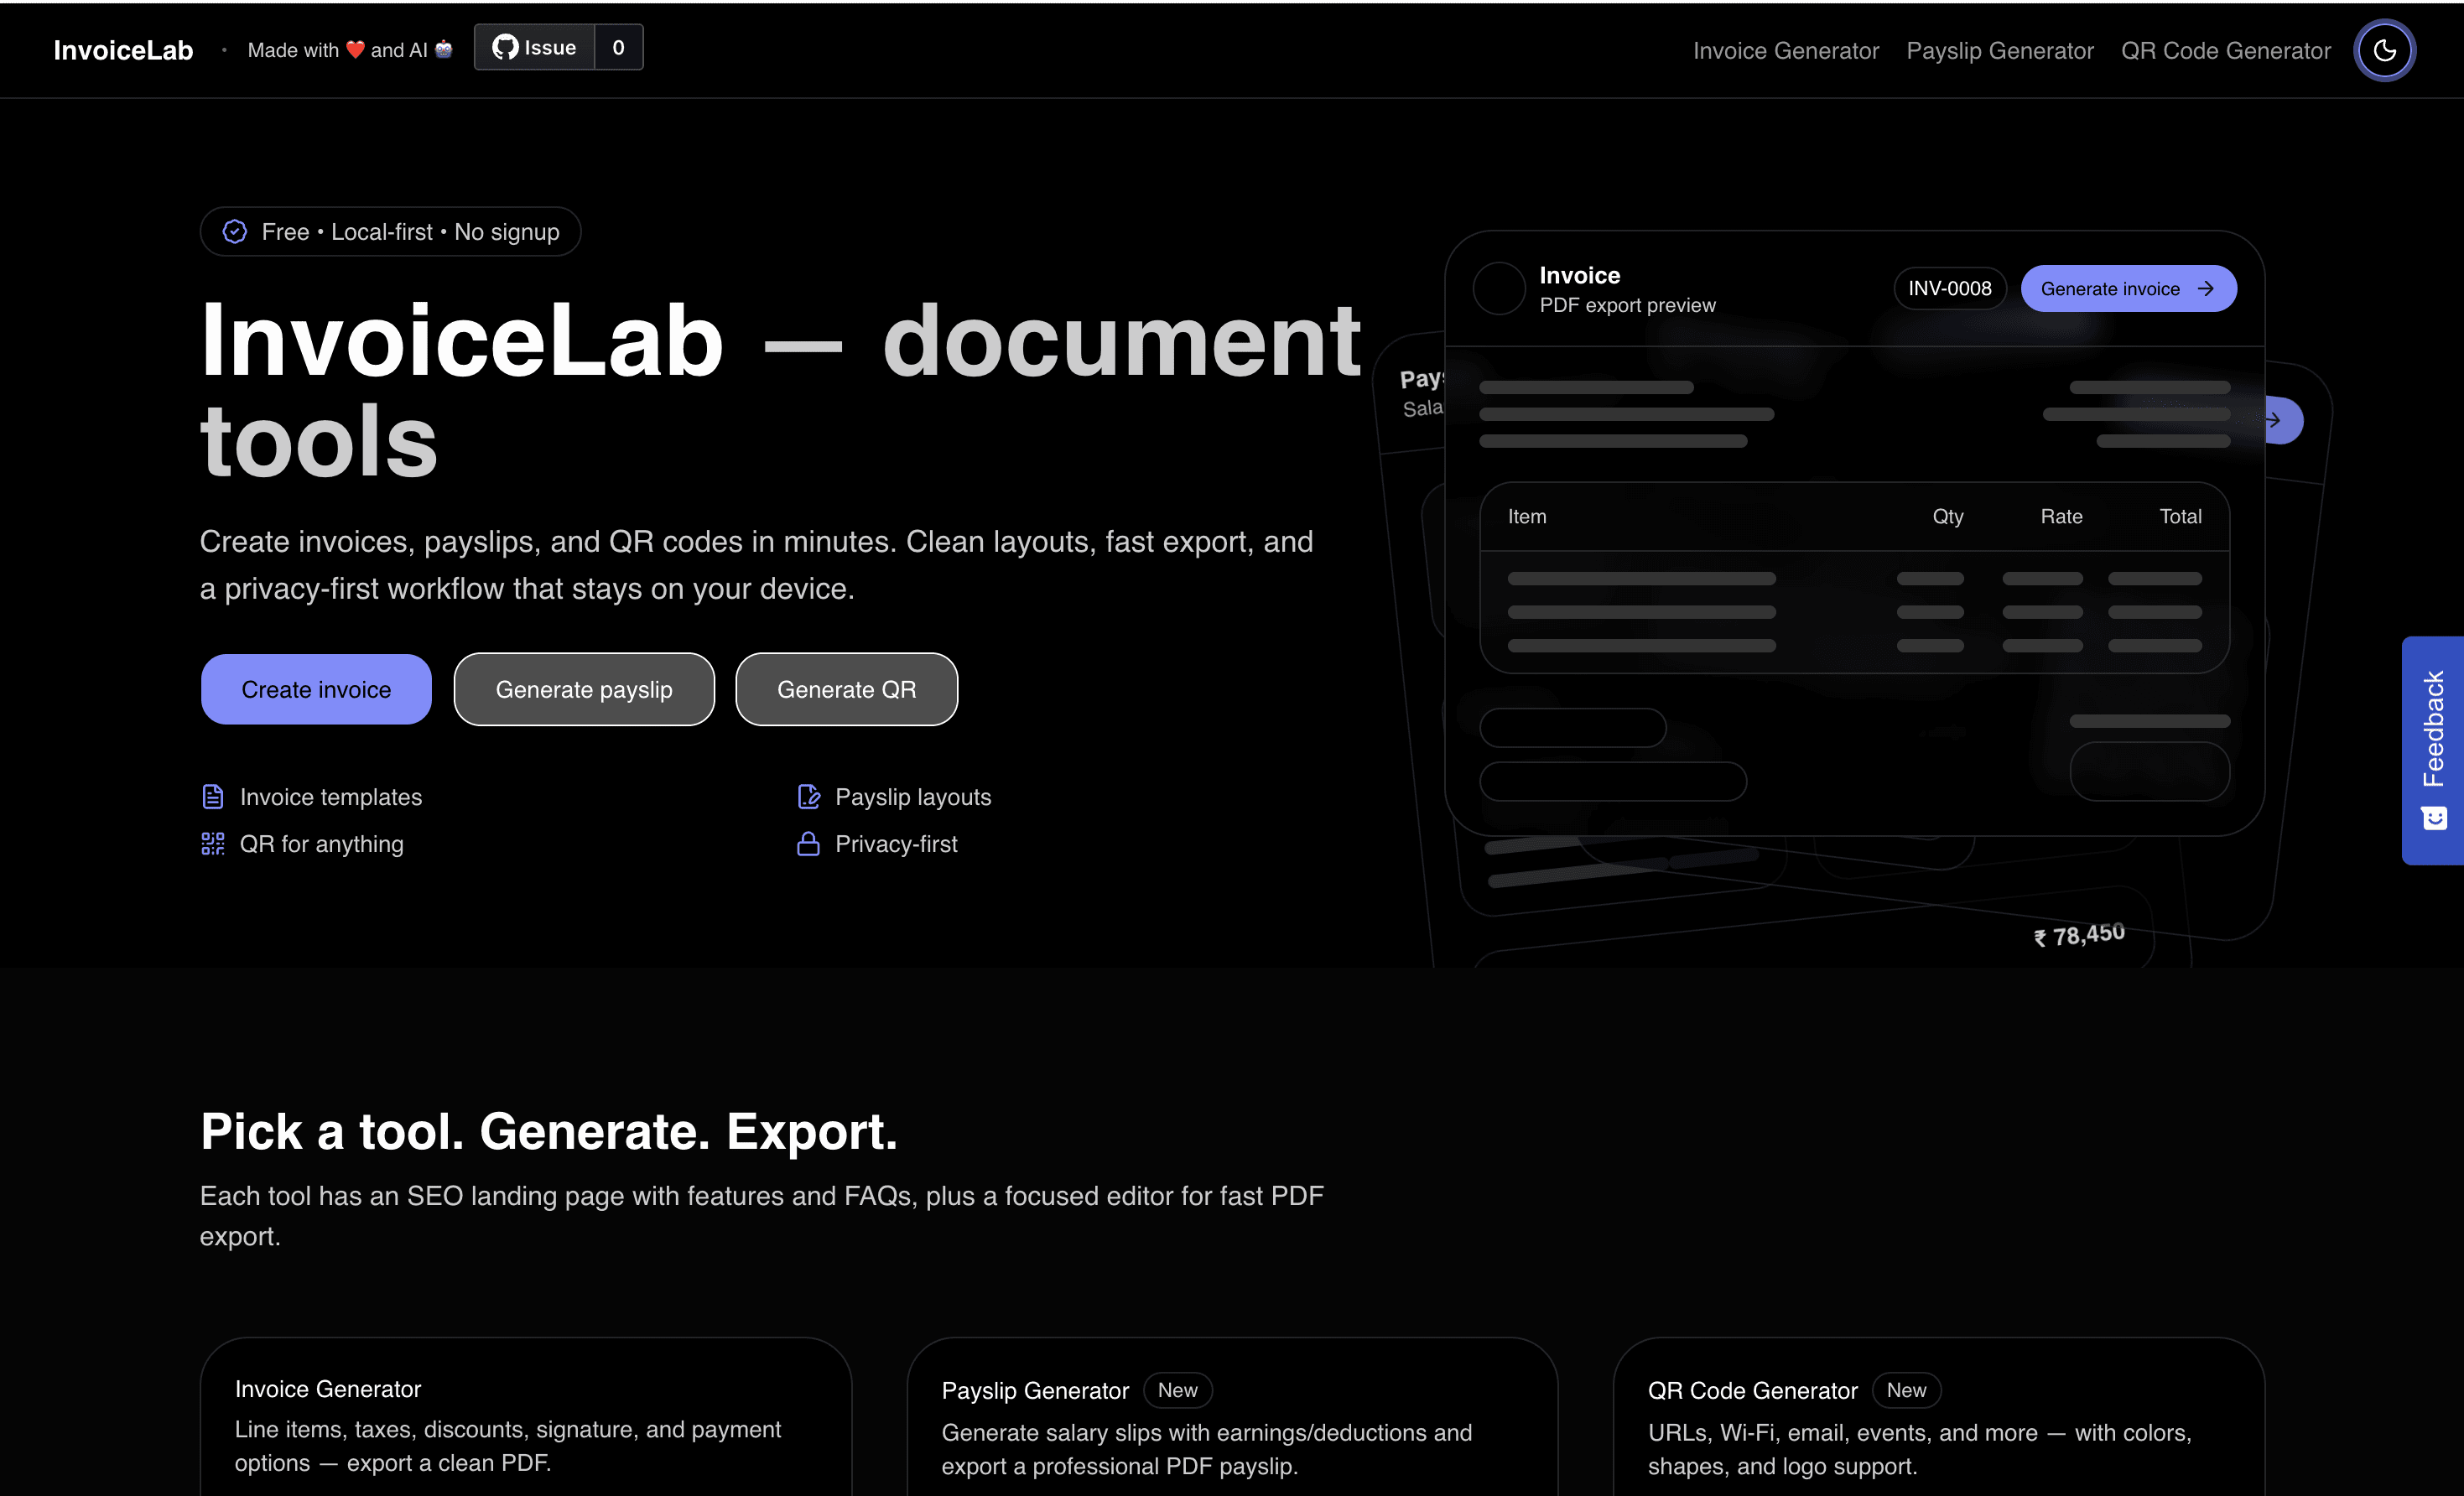Click the round logo placeholder beside Invoice
Screen dimensions: 2464x1496
pos(1499,288)
